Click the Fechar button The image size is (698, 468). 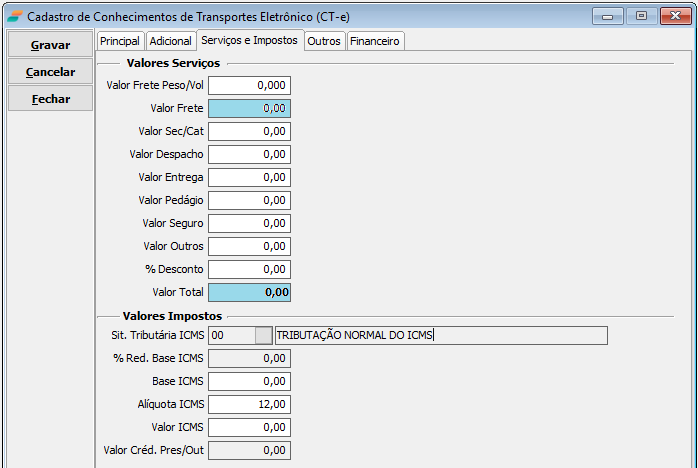point(50,99)
